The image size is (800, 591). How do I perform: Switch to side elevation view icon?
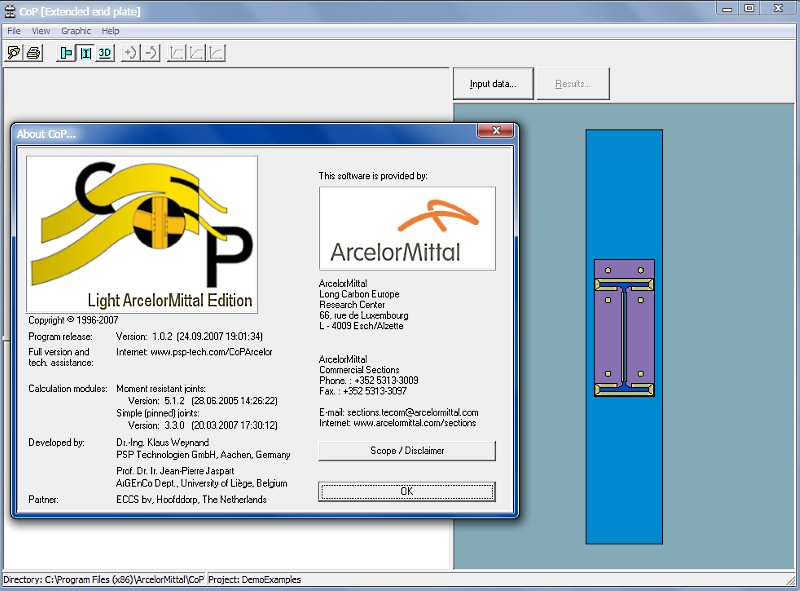point(66,53)
